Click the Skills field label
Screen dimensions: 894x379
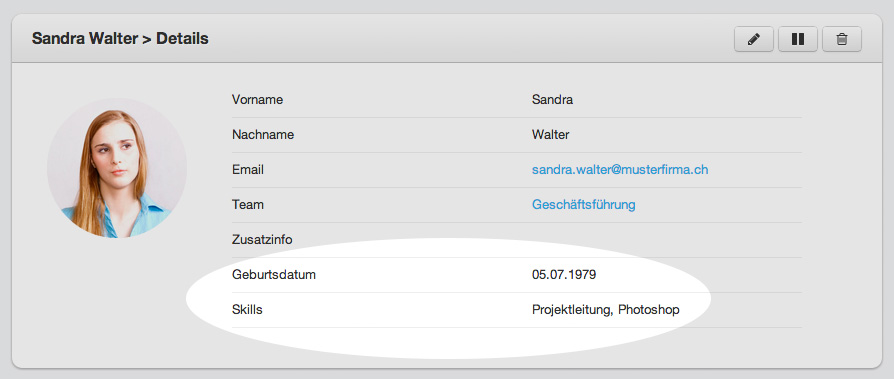click(x=247, y=310)
